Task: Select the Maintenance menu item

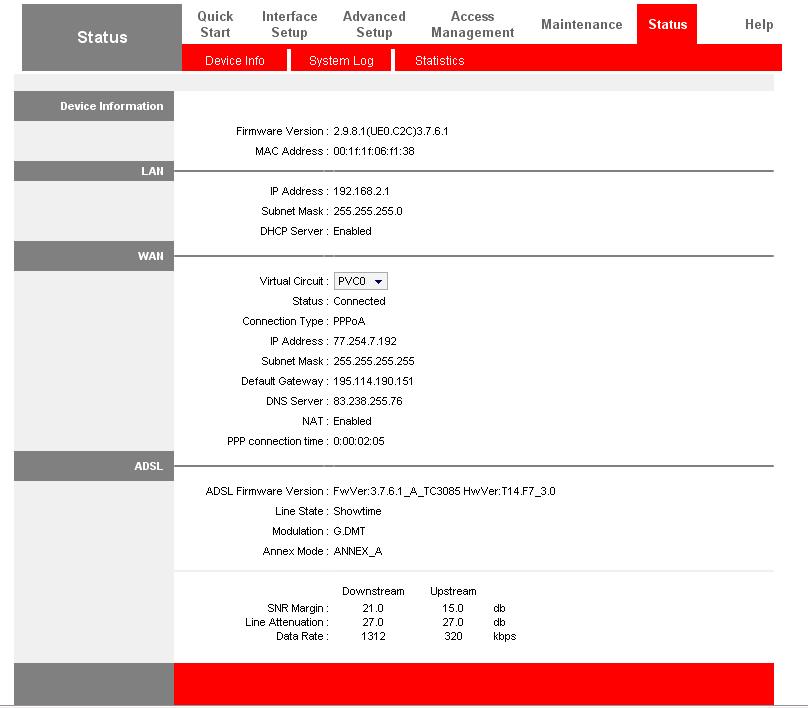Action: (x=581, y=22)
